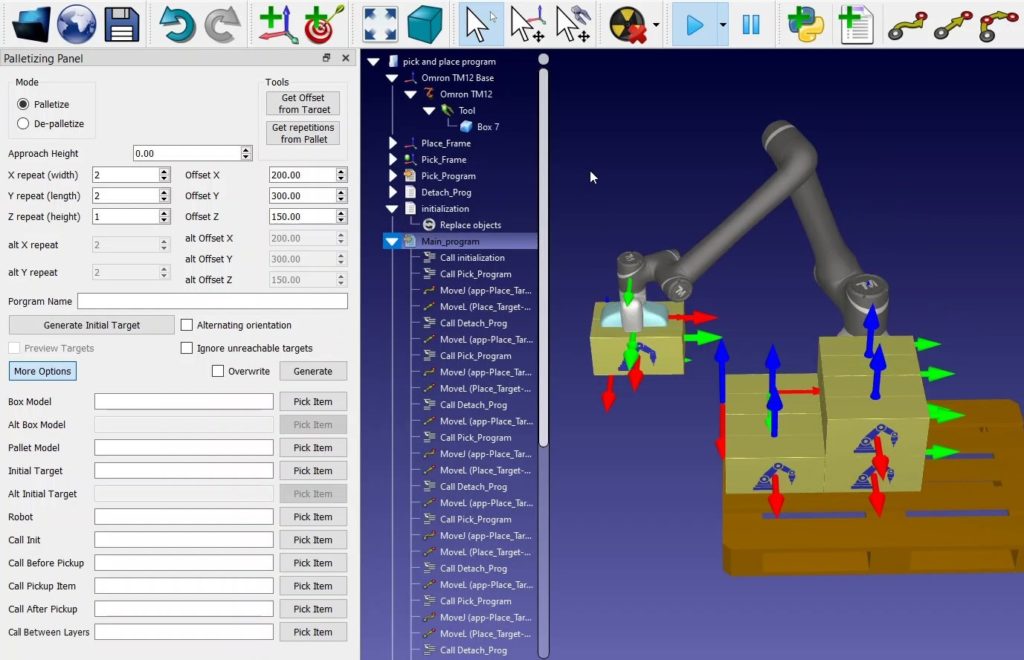The image size is (1024, 660).
Task: Click the Undo arrow in toolbar
Action: tap(178, 24)
